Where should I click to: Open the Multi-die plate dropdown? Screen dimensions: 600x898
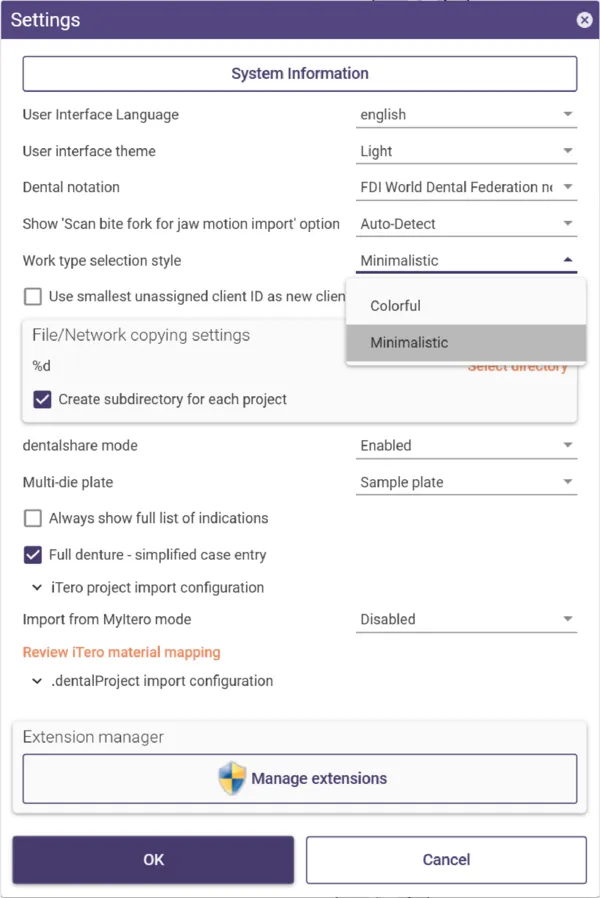466,482
